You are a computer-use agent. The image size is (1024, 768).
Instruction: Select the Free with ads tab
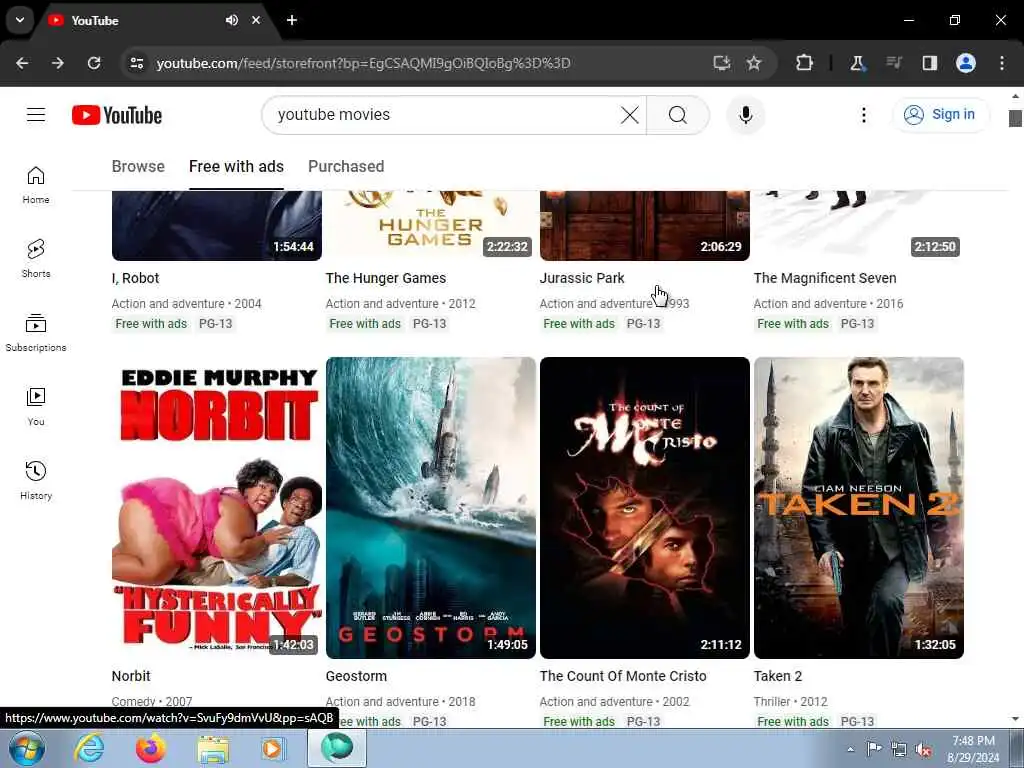[236, 167]
